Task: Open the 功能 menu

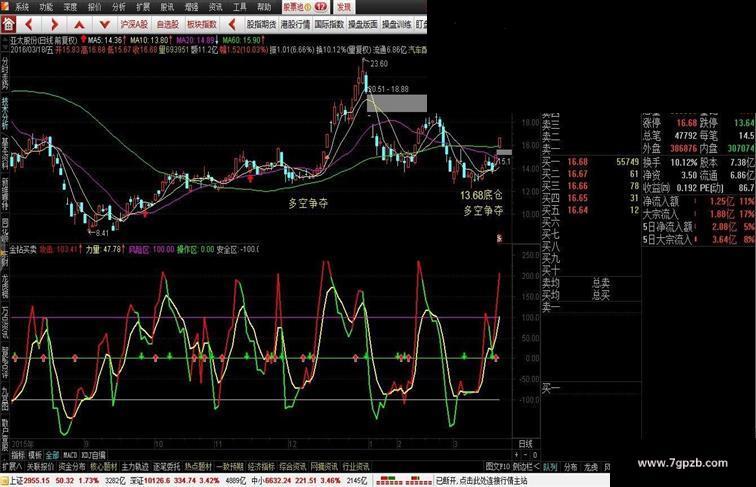Action: click(x=46, y=7)
